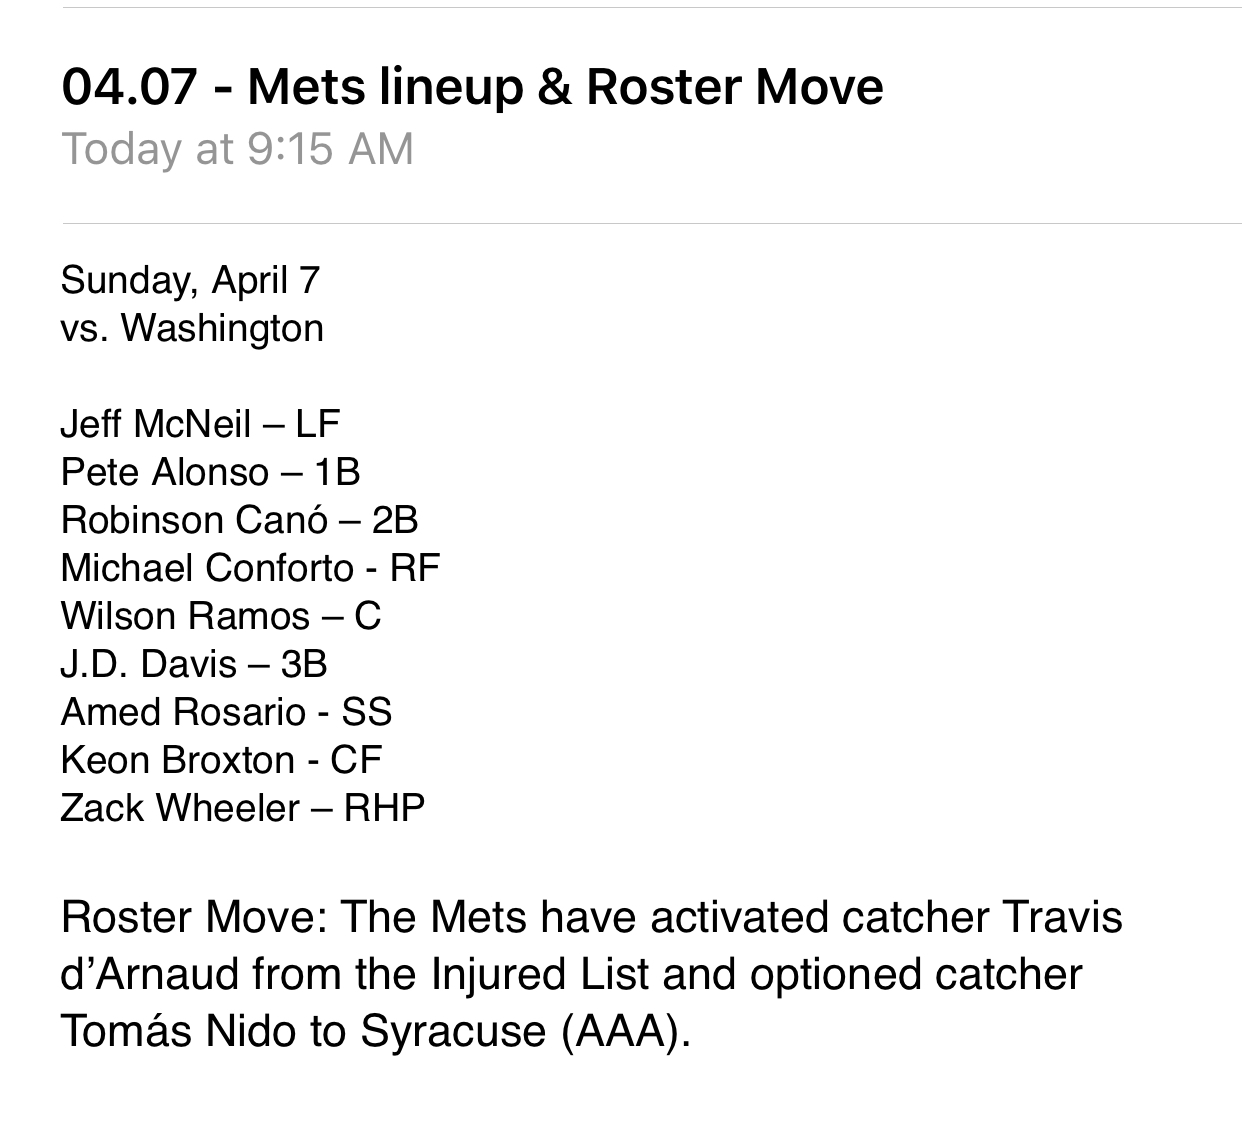Click the "vs. Washington" line
The image size is (1242, 1138).
[192, 328]
